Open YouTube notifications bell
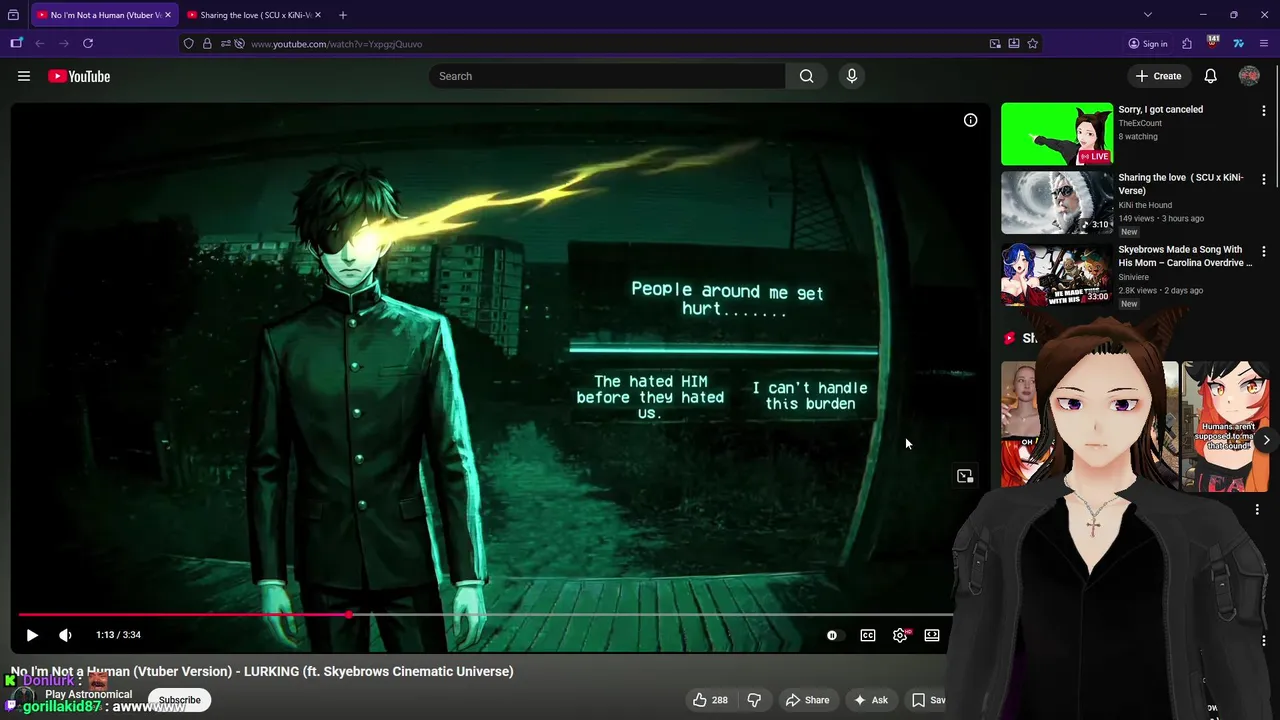 tap(1210, 76)
